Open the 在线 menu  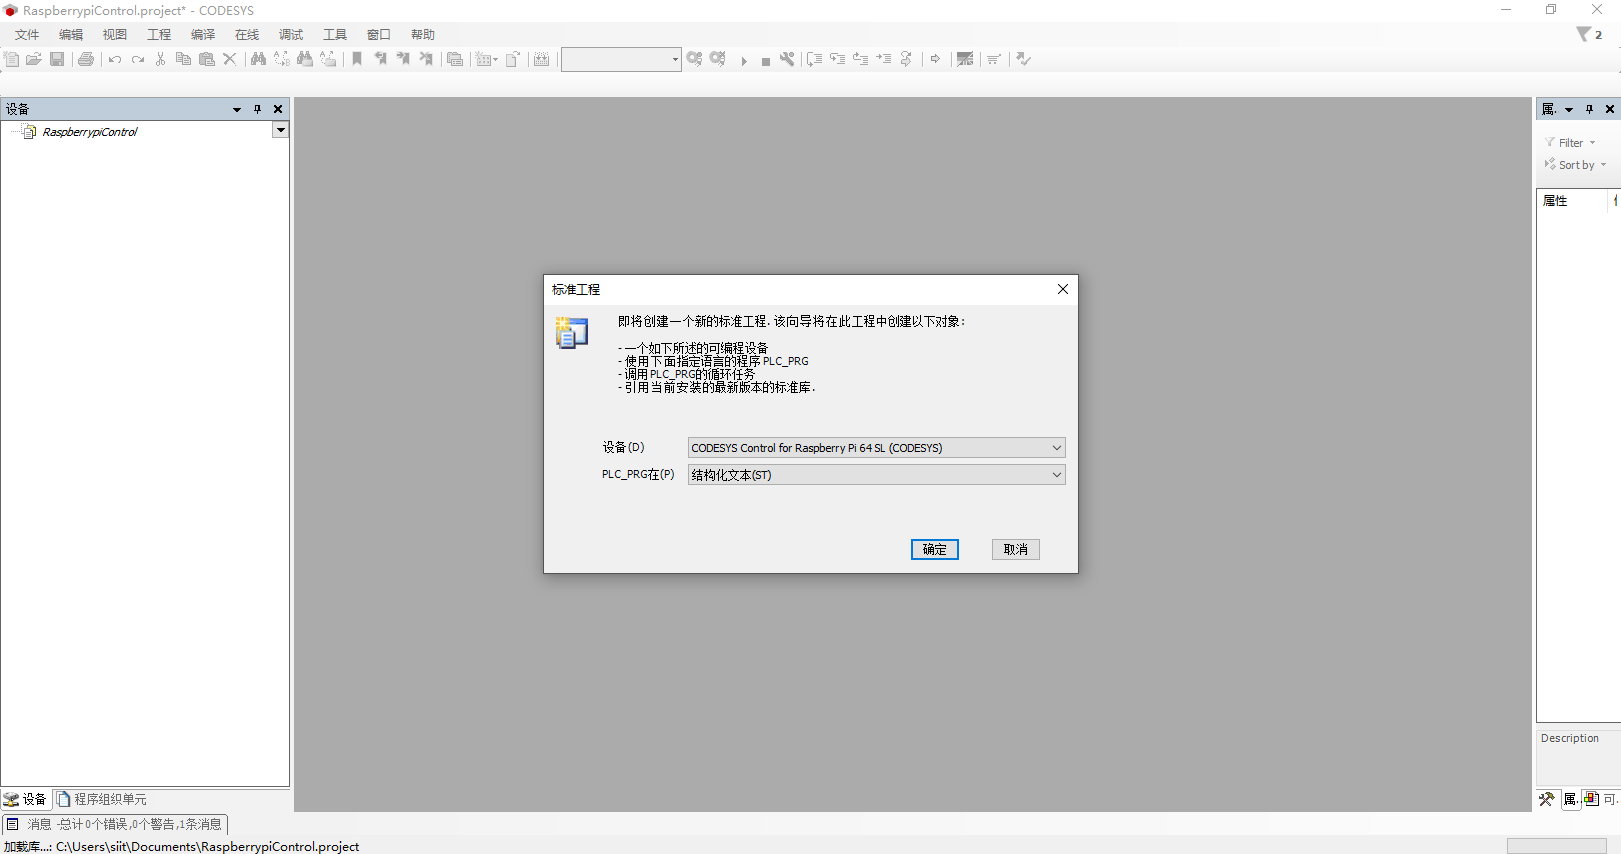pyautogui.click(x=247, y=34)
